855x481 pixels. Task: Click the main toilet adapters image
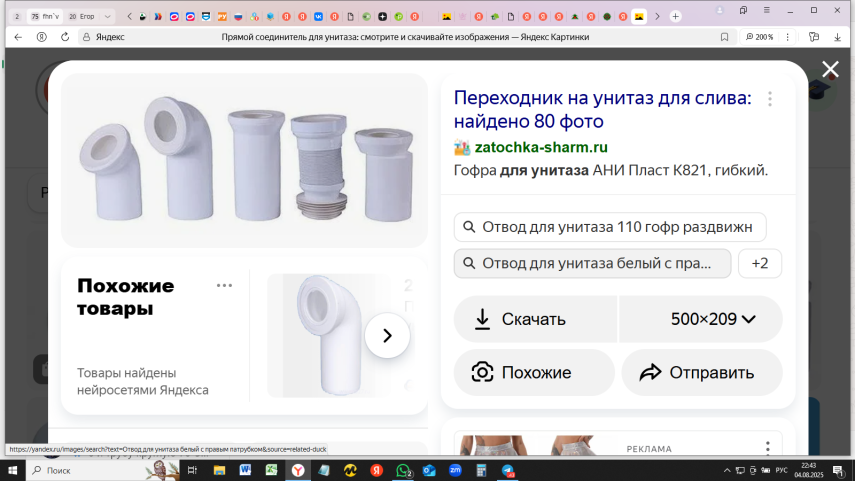(245, 160)
